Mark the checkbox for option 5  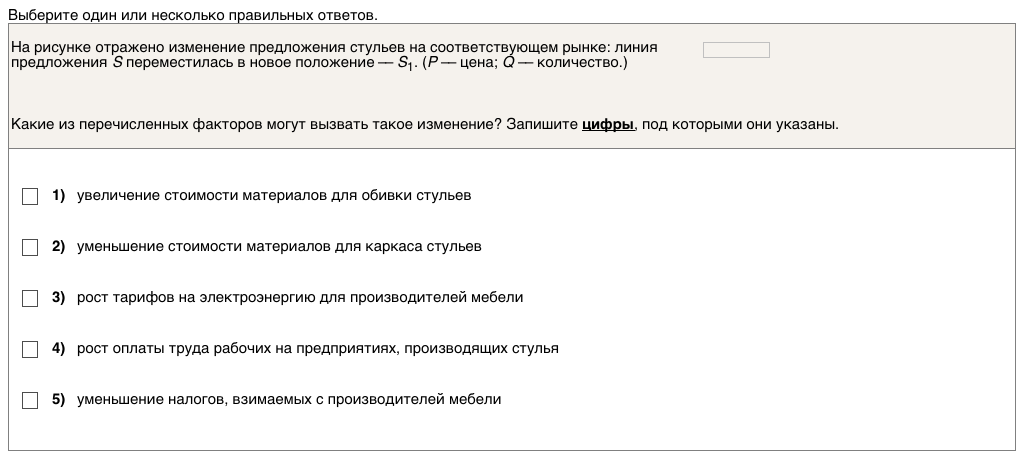[30, 400]
